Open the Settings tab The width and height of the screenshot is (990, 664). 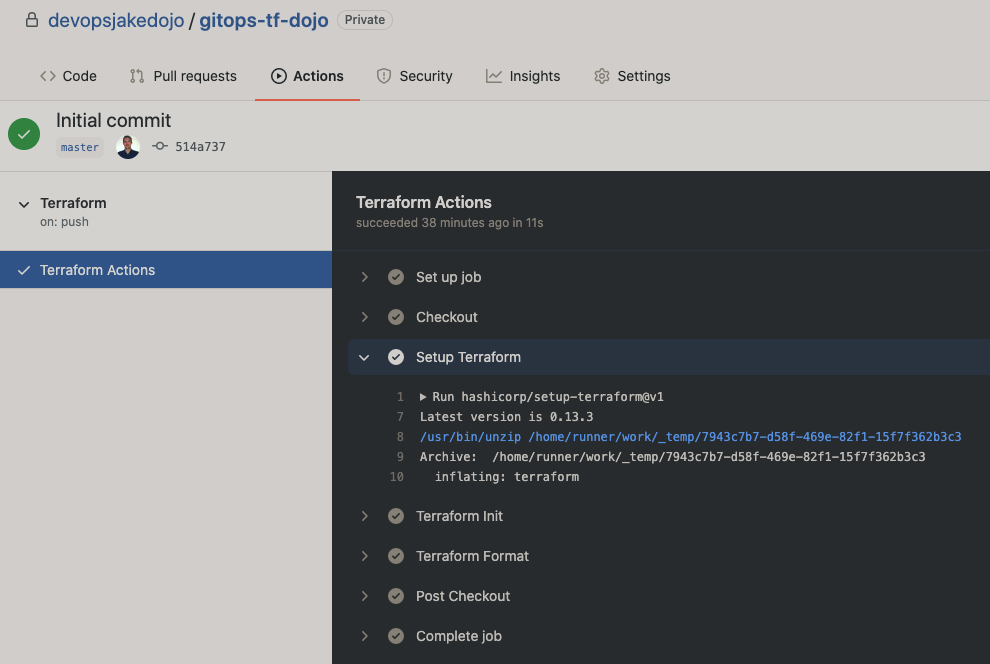(632, 76)
